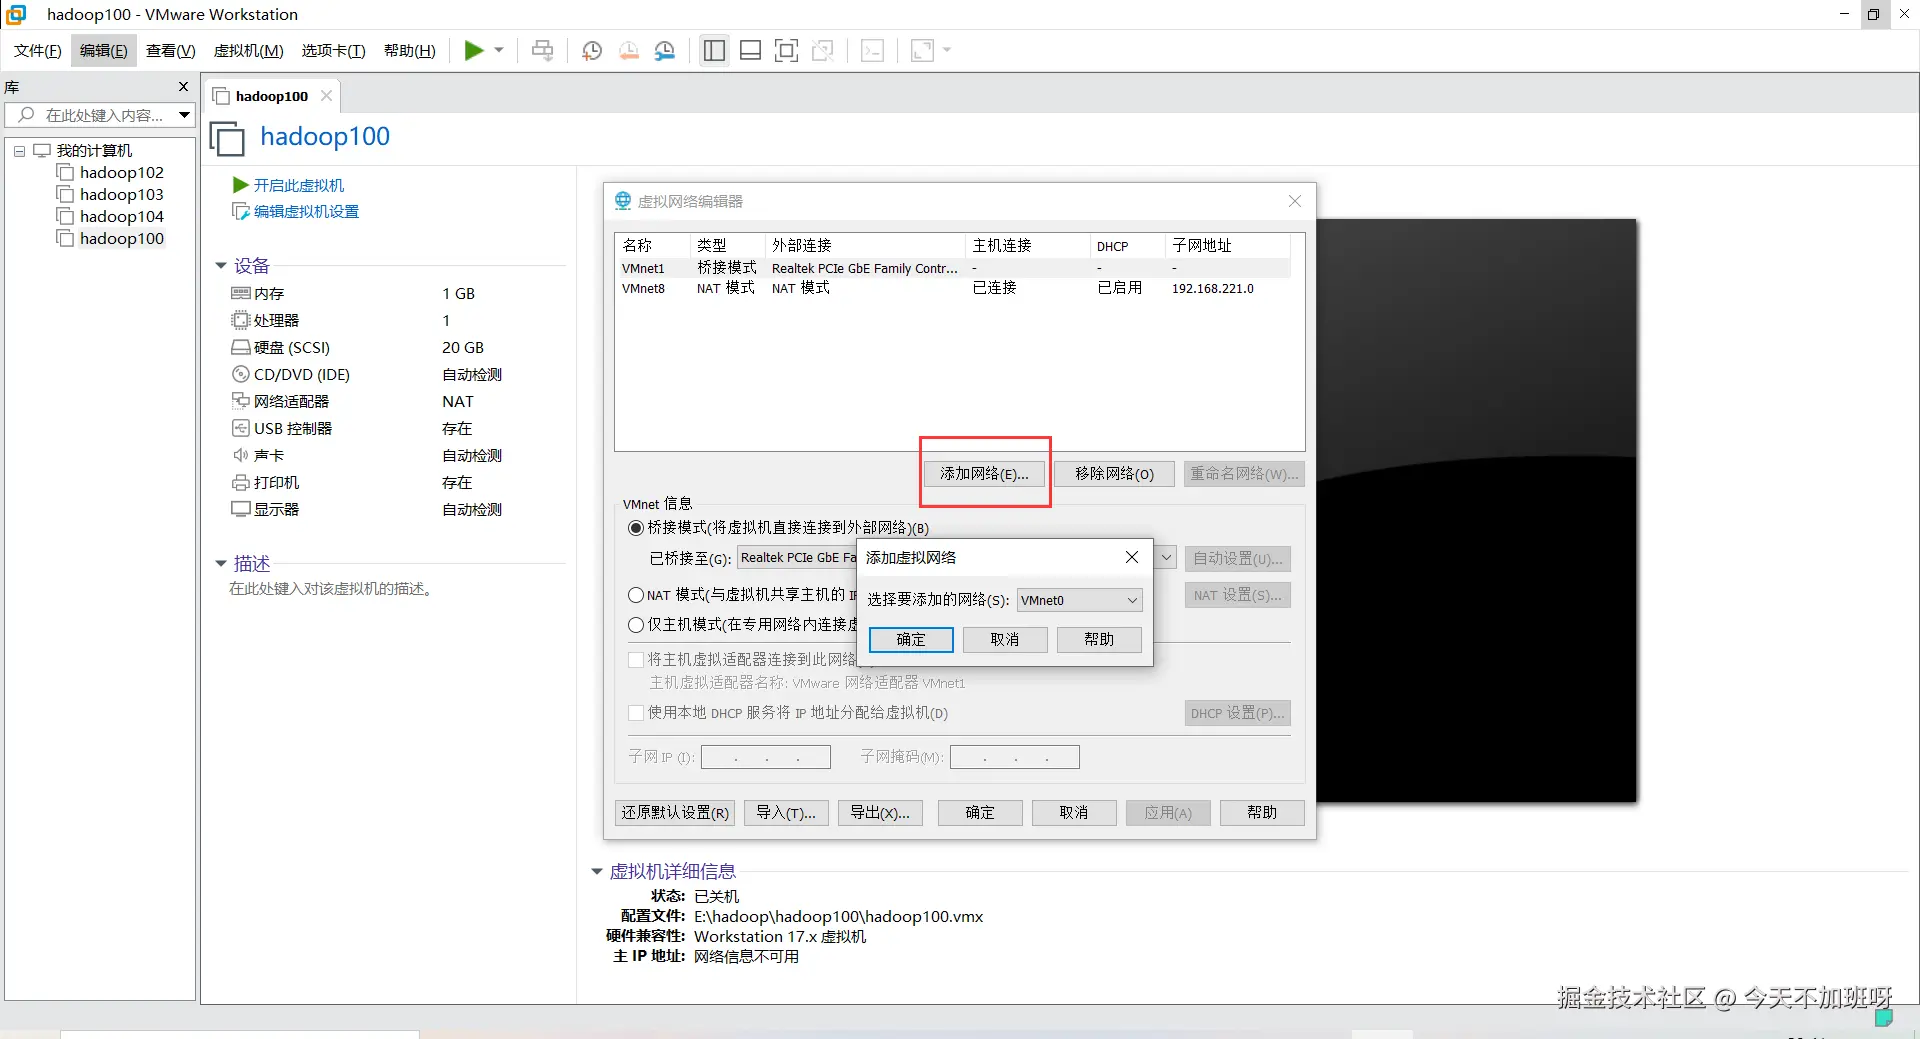Select the 桥接模式 radio button

coord(636,528)
